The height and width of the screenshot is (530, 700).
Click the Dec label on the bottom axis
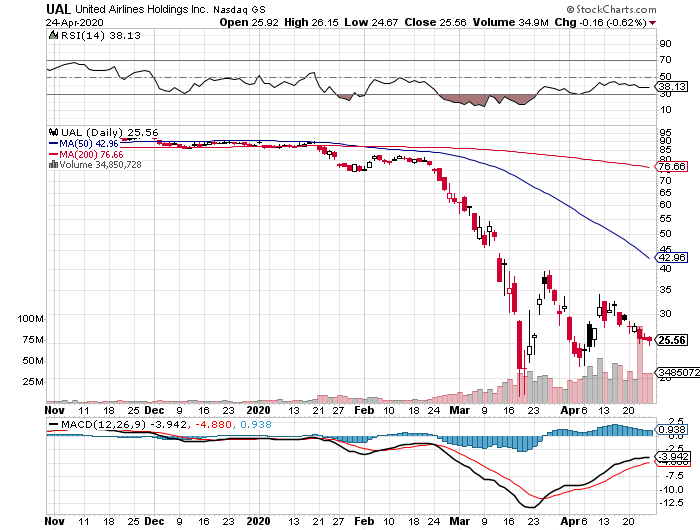tap(154, 522)
